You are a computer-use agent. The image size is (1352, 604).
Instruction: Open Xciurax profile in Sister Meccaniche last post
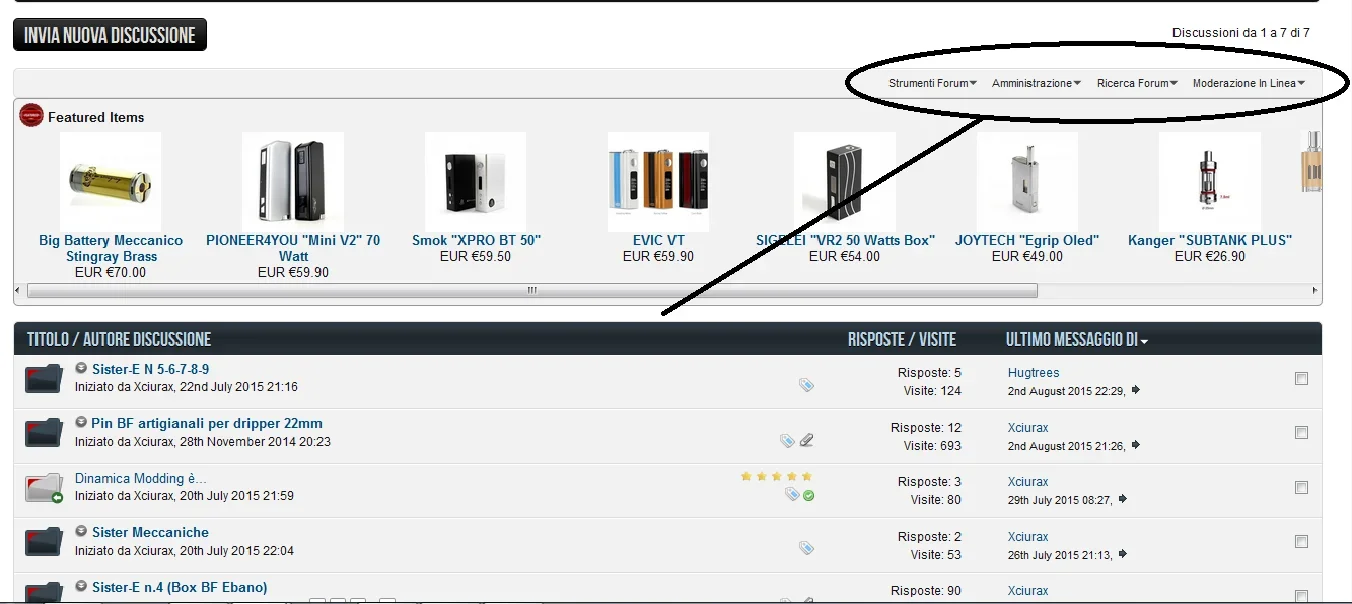click(1028, 537)
